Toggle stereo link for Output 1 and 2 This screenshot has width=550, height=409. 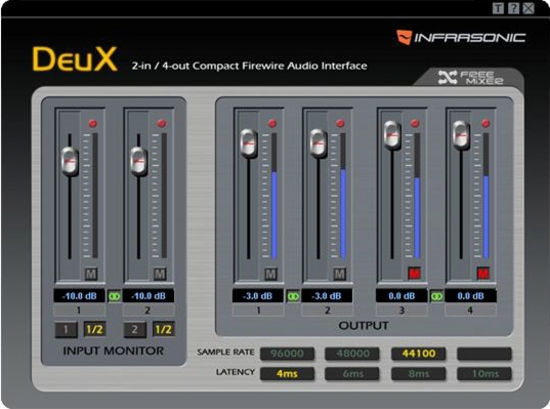coord(293,296)
